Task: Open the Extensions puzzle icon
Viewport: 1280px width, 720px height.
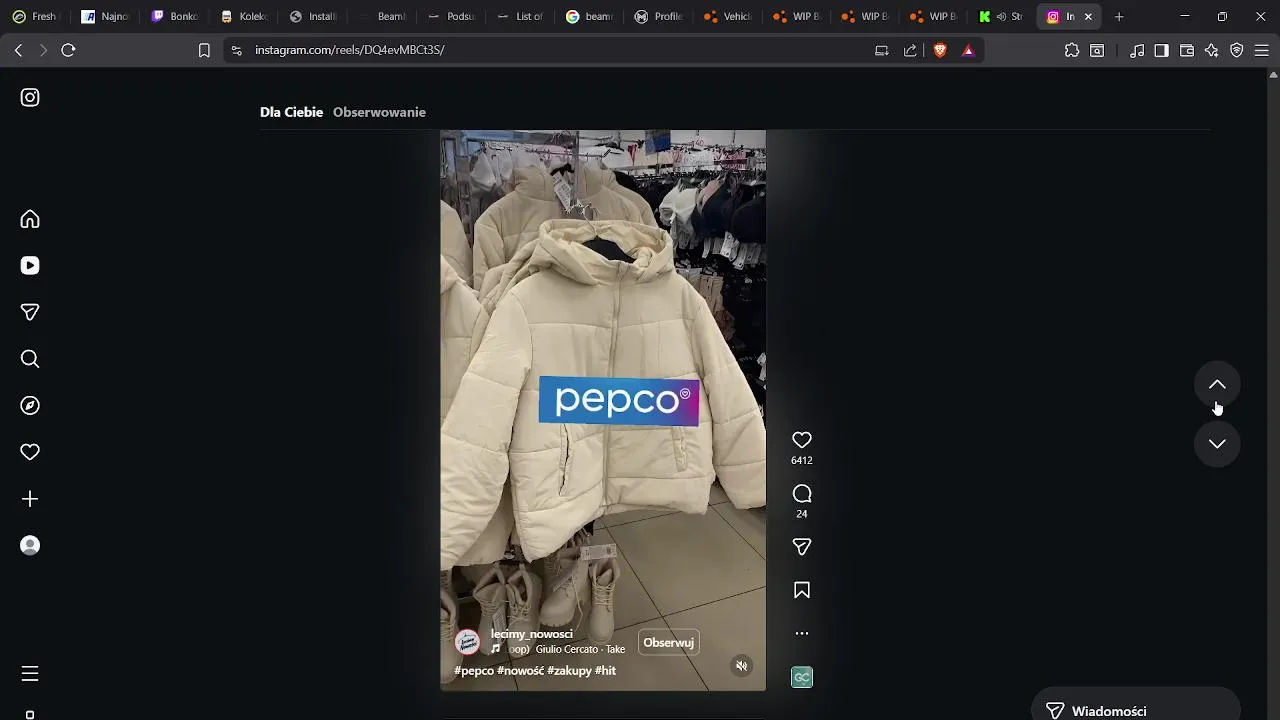Action: (1072, 50)
